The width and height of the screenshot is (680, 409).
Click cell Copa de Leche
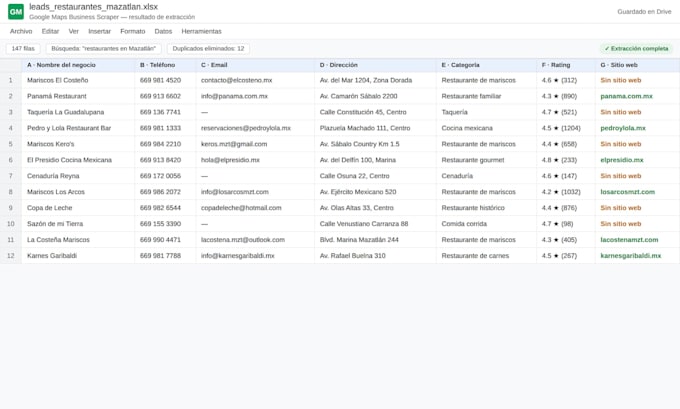[x=78, y=208]
